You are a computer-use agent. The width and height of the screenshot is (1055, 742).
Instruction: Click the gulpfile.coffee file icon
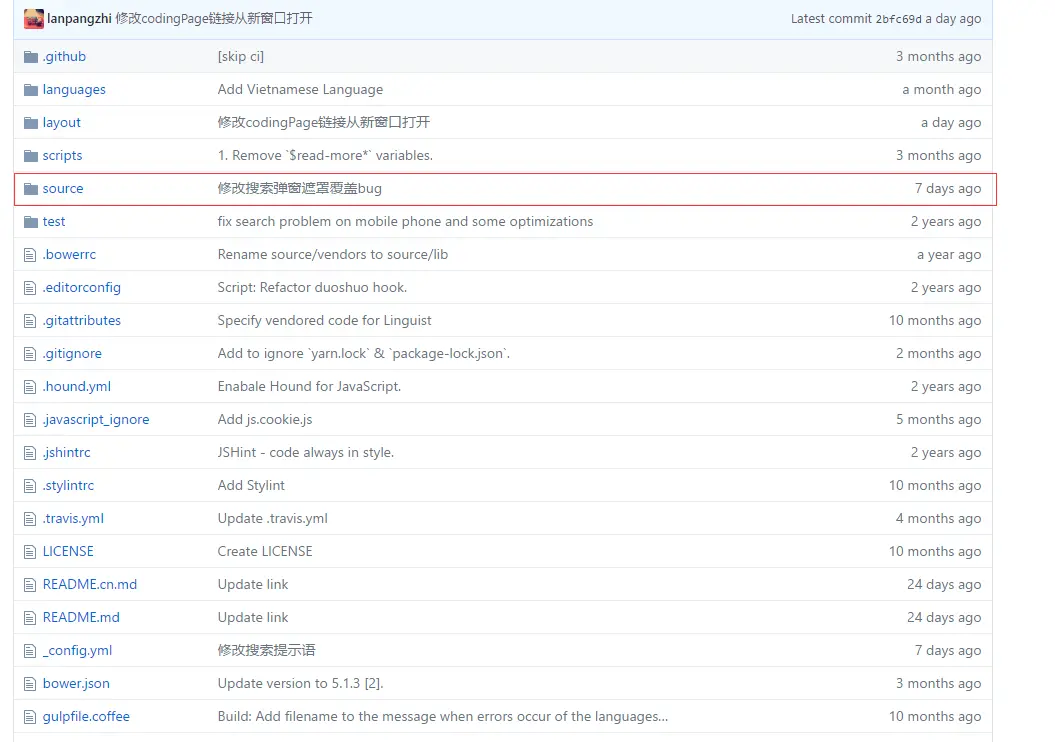point(30,716)
